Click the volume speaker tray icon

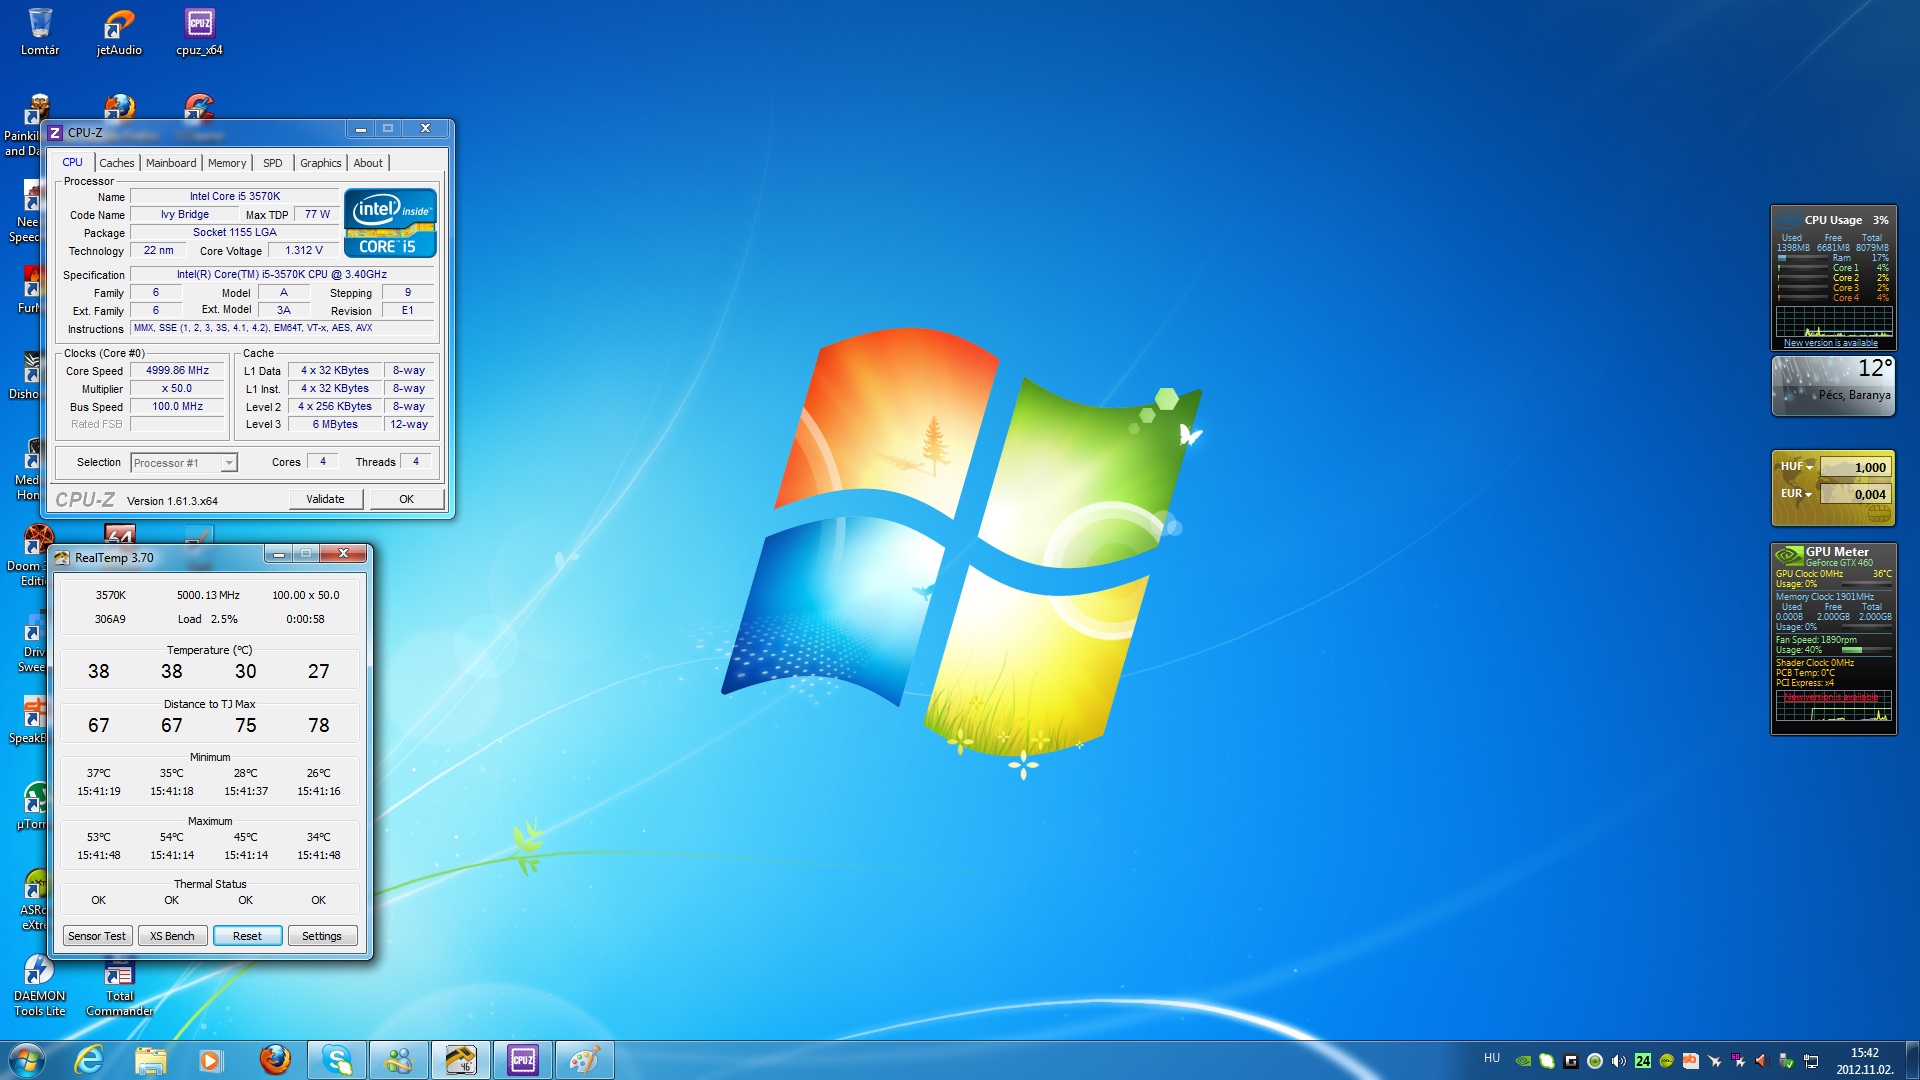(x=1619, y=1061)
